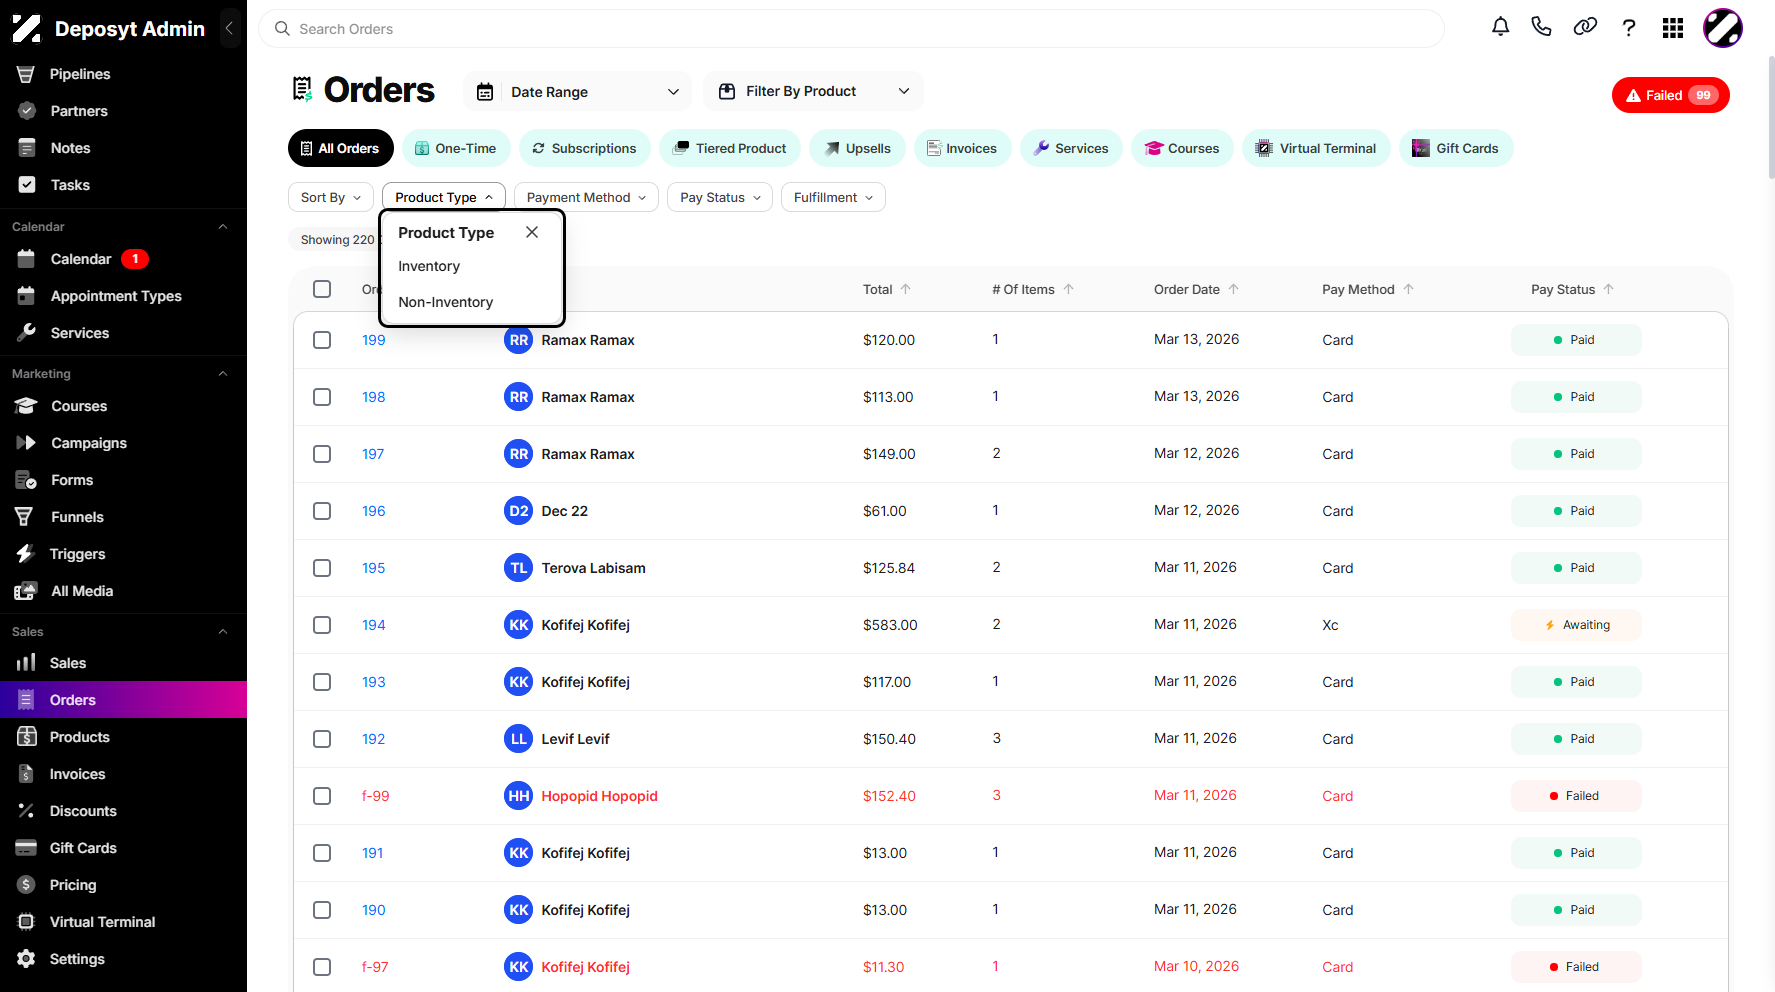Open the Pay Status filter dropdown

(x=720, y=197)
